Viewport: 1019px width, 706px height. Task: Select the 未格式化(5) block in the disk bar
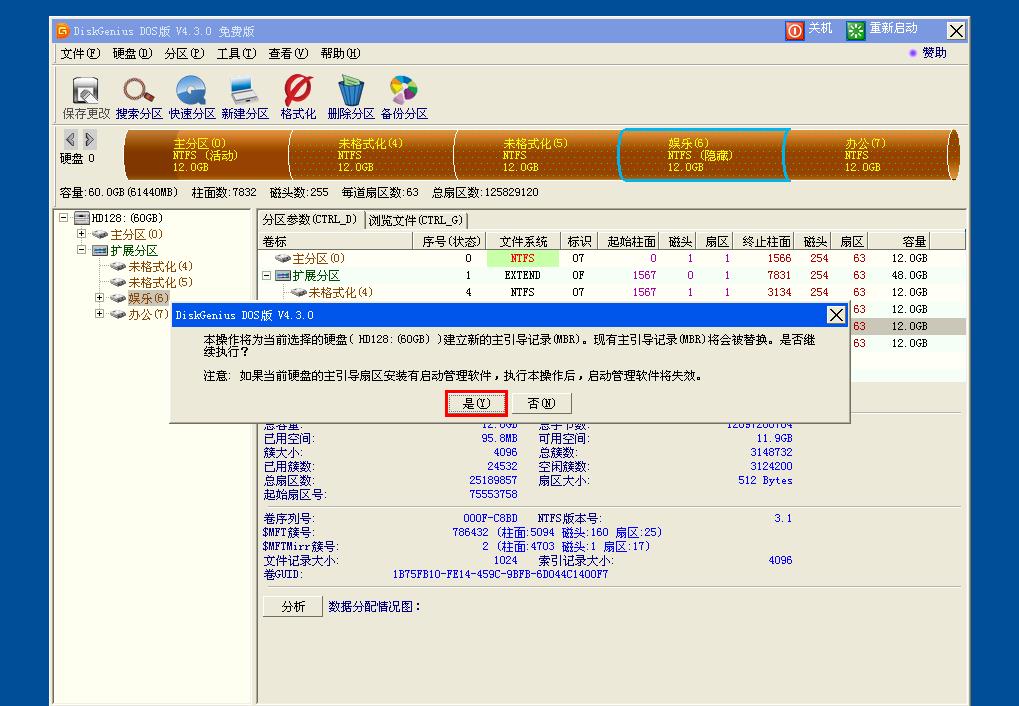[537, 155]
